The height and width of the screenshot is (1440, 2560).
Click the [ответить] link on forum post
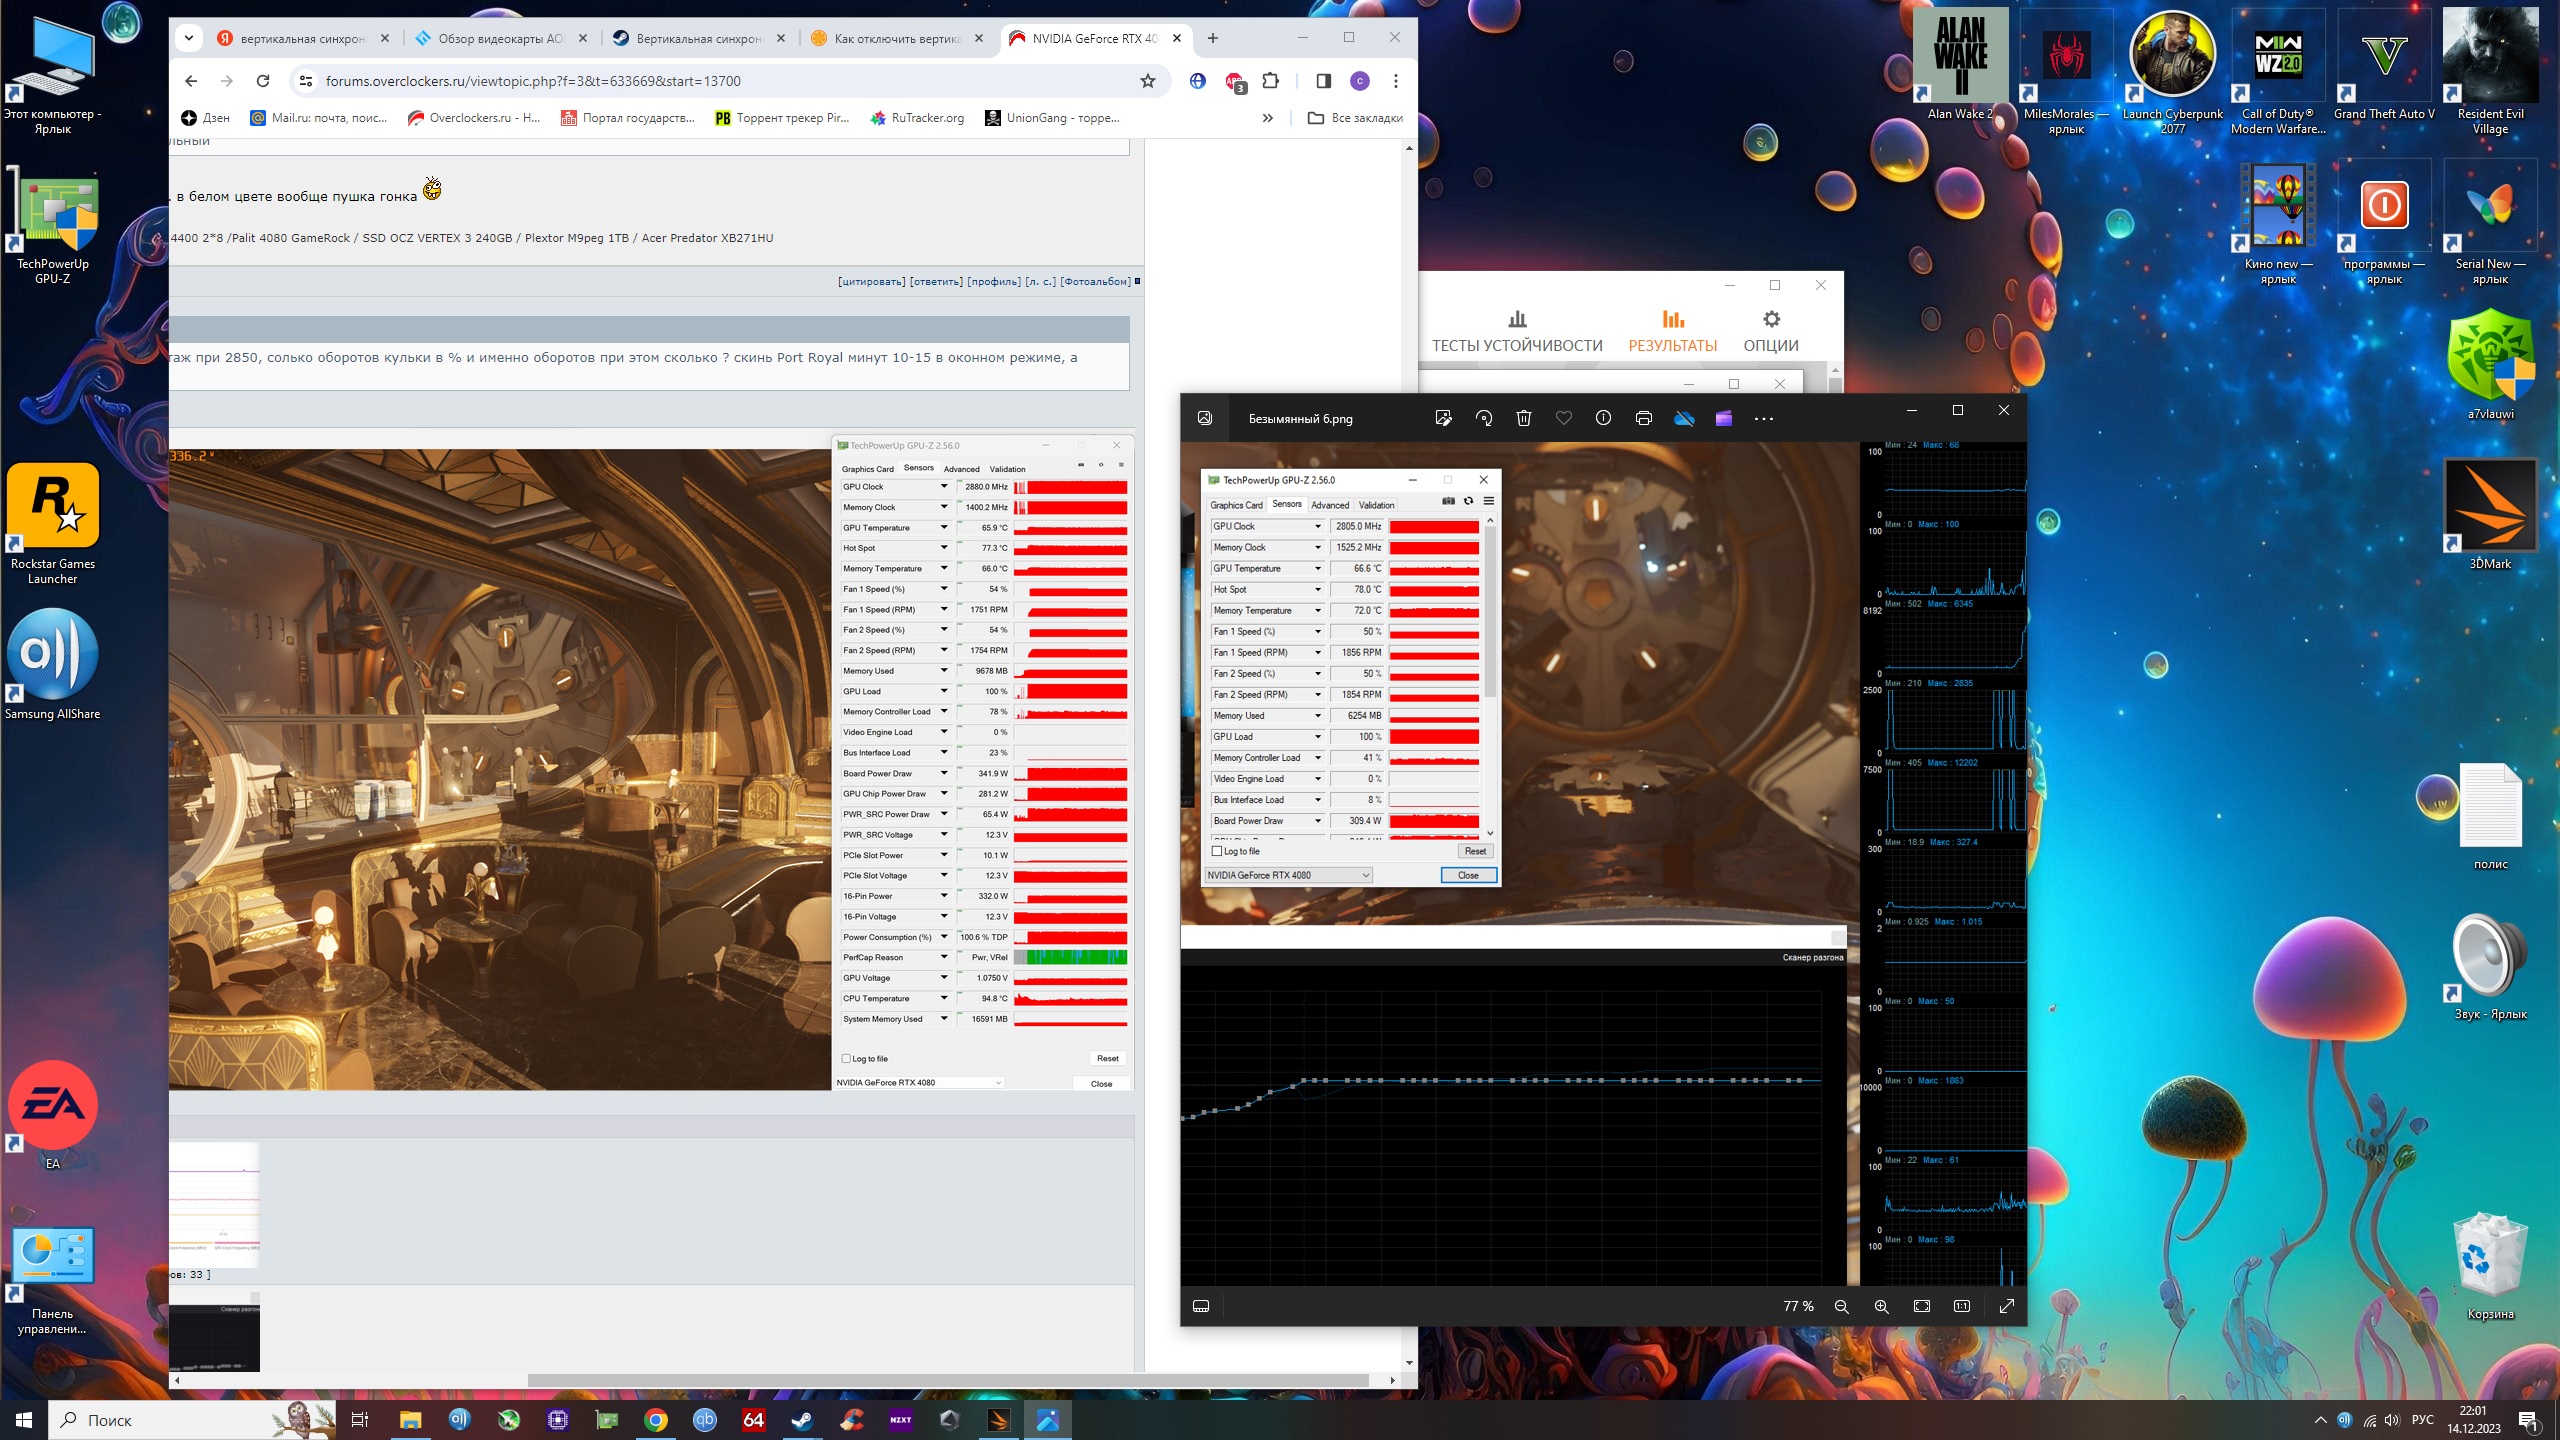click(x=936, y=282)
